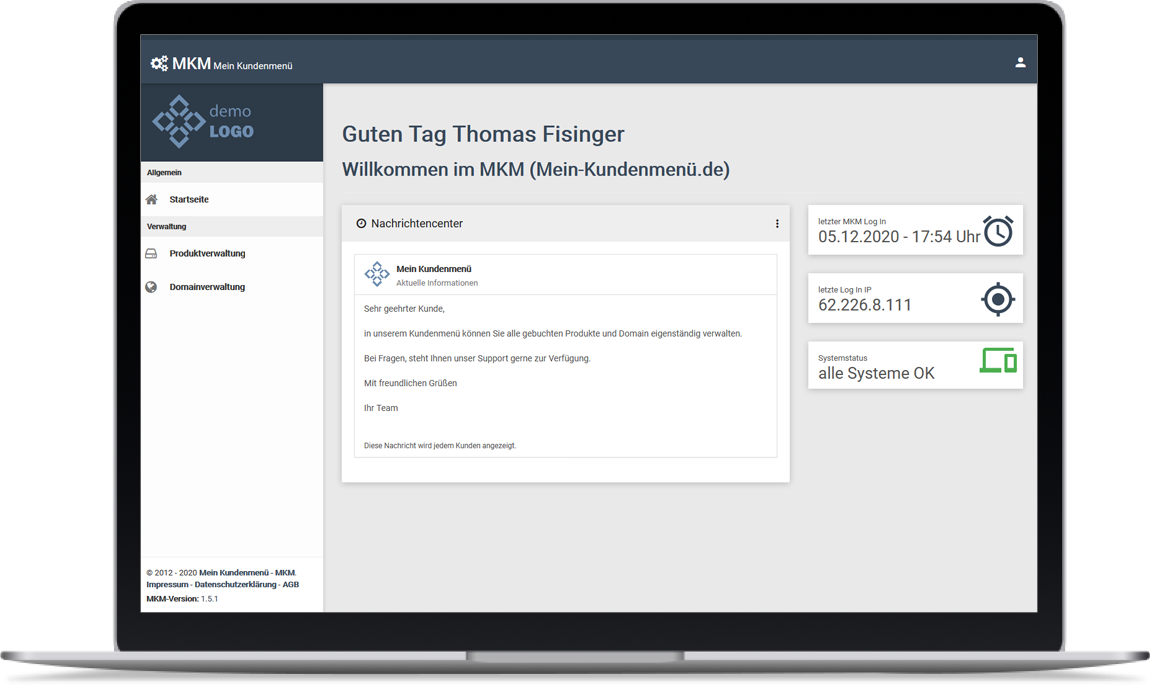
Task: Click the Produktverwaltung drive icon
Action: click(x=151, y=253)
